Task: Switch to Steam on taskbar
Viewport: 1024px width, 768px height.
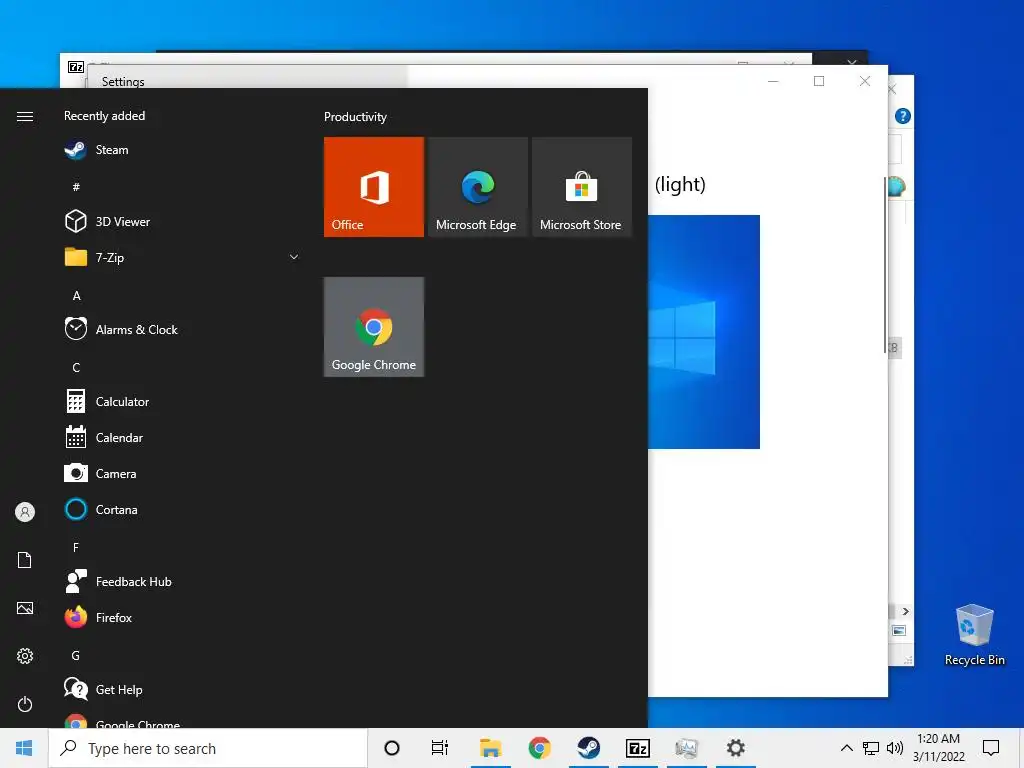Action: pyautogui.click(x=588, y=748)
